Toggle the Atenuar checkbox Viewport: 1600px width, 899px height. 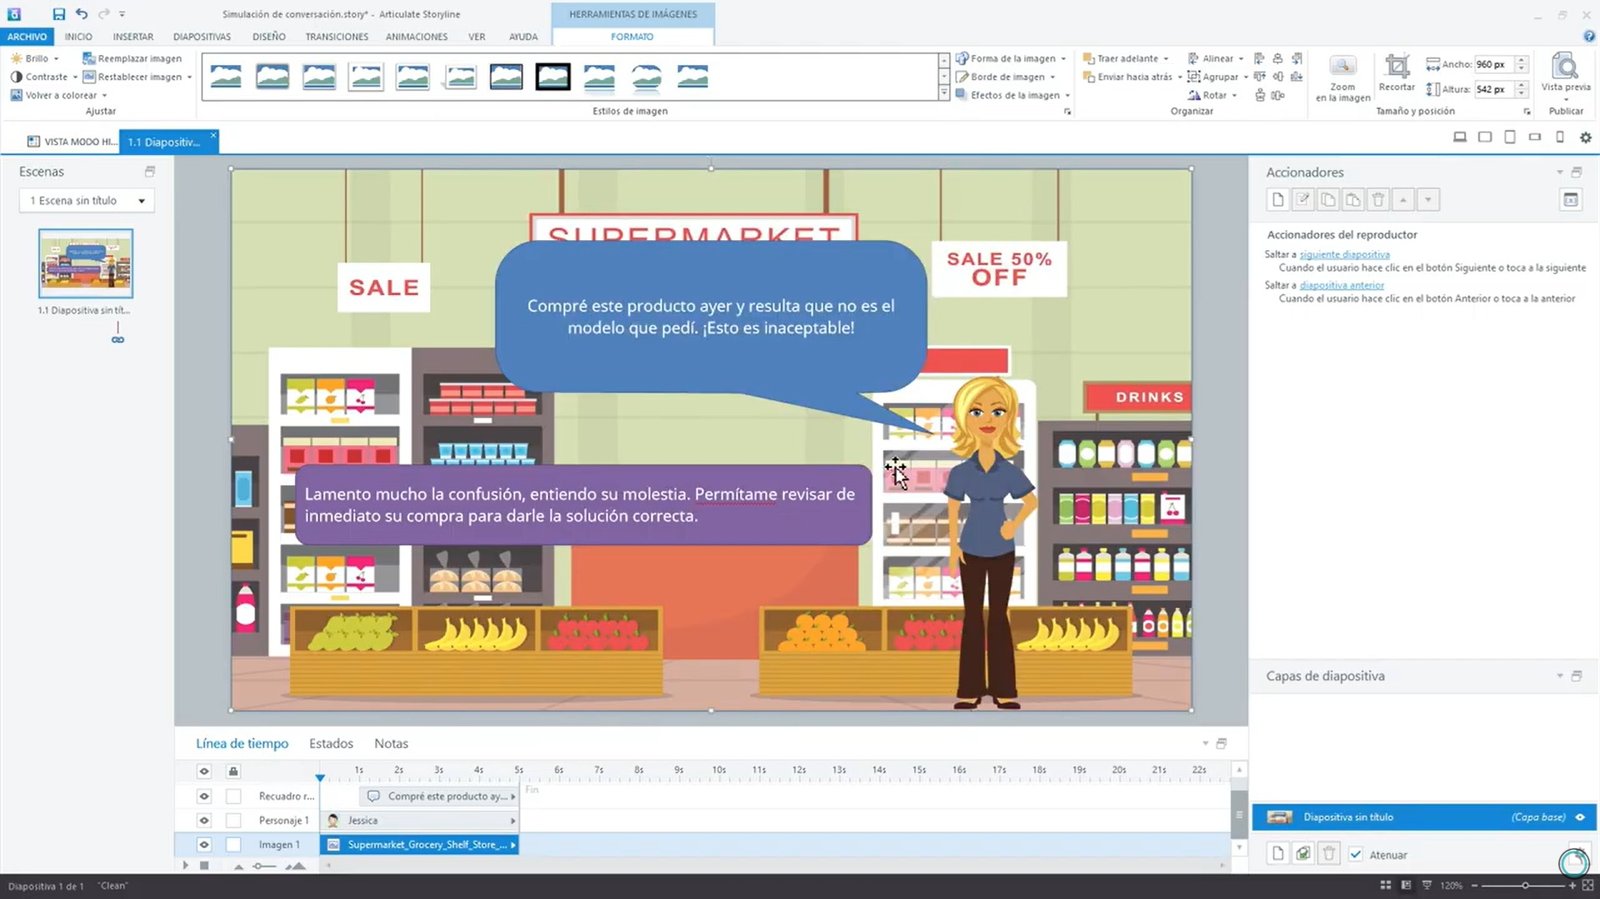pos(1355,855)
